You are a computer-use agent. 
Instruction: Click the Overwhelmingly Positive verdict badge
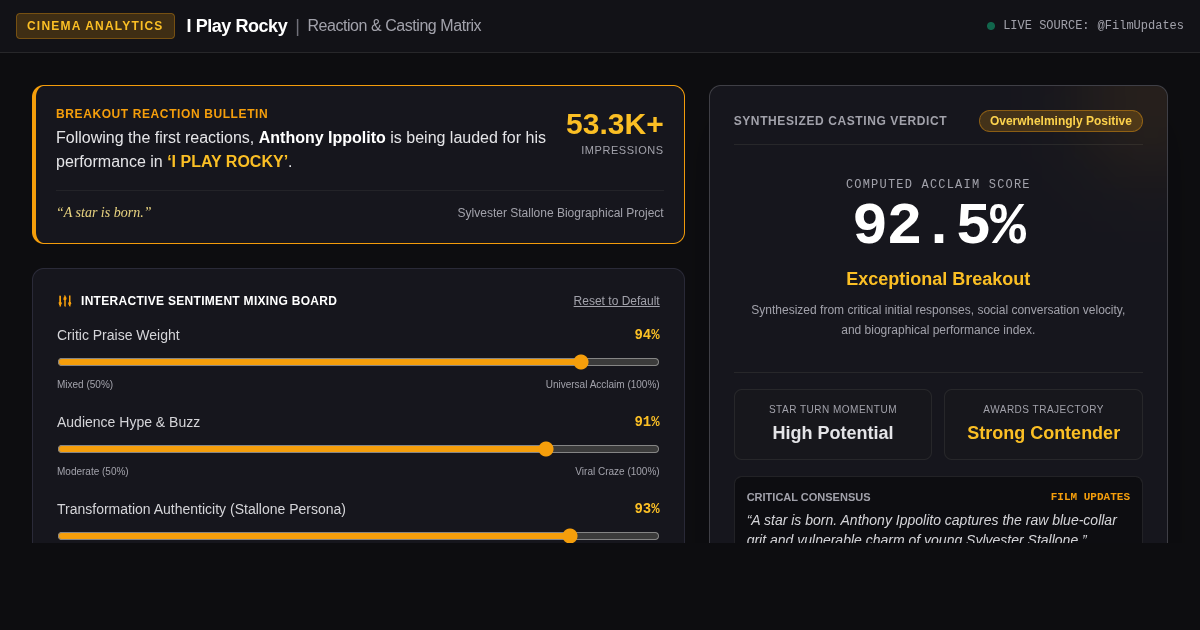pyautogui.click(x=1061, y=121)
